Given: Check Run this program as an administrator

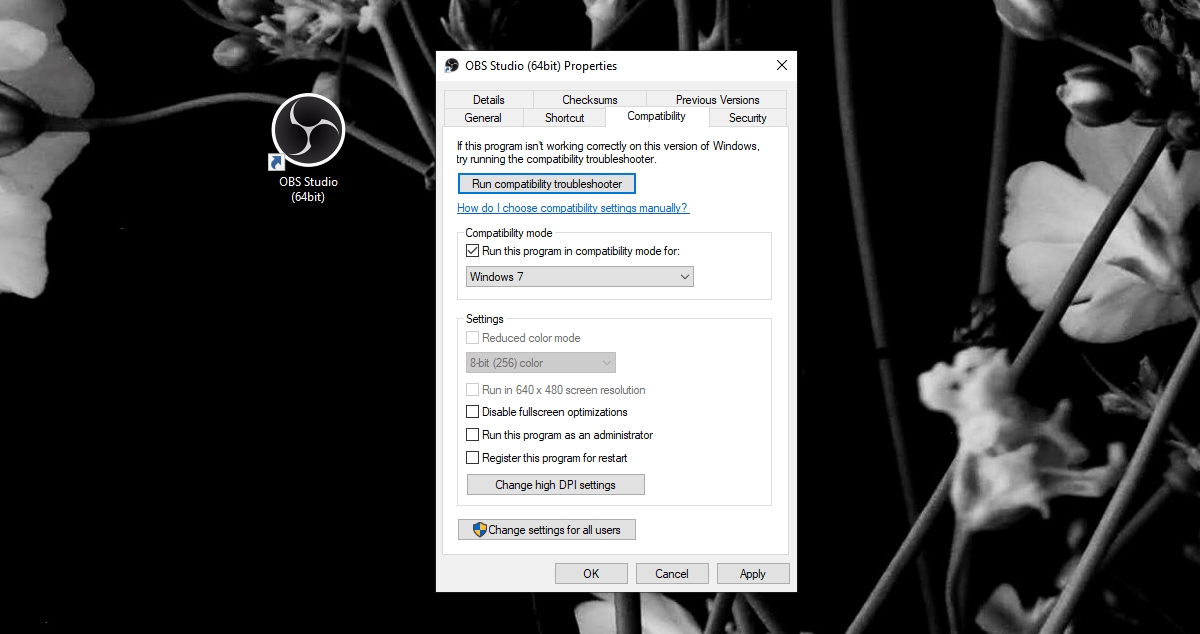Looking at the screenshot, I should coord(472,434).
